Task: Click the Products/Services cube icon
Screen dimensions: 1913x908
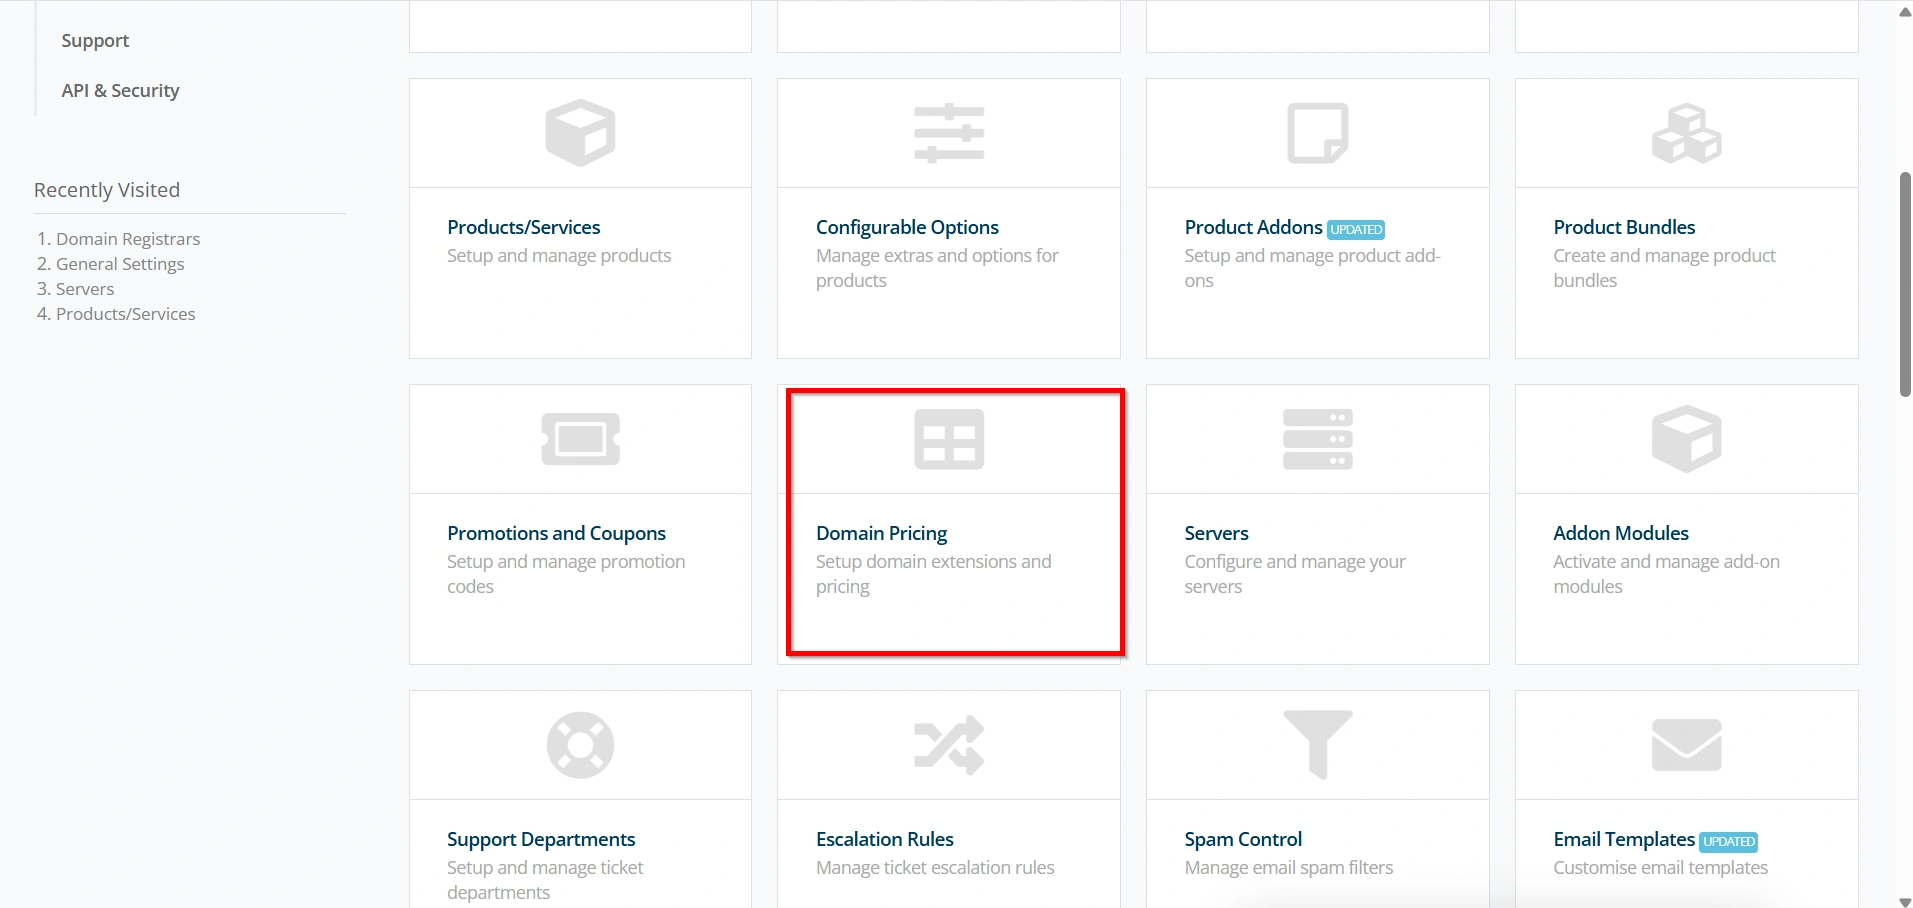Action: click(x=580, y=132)
